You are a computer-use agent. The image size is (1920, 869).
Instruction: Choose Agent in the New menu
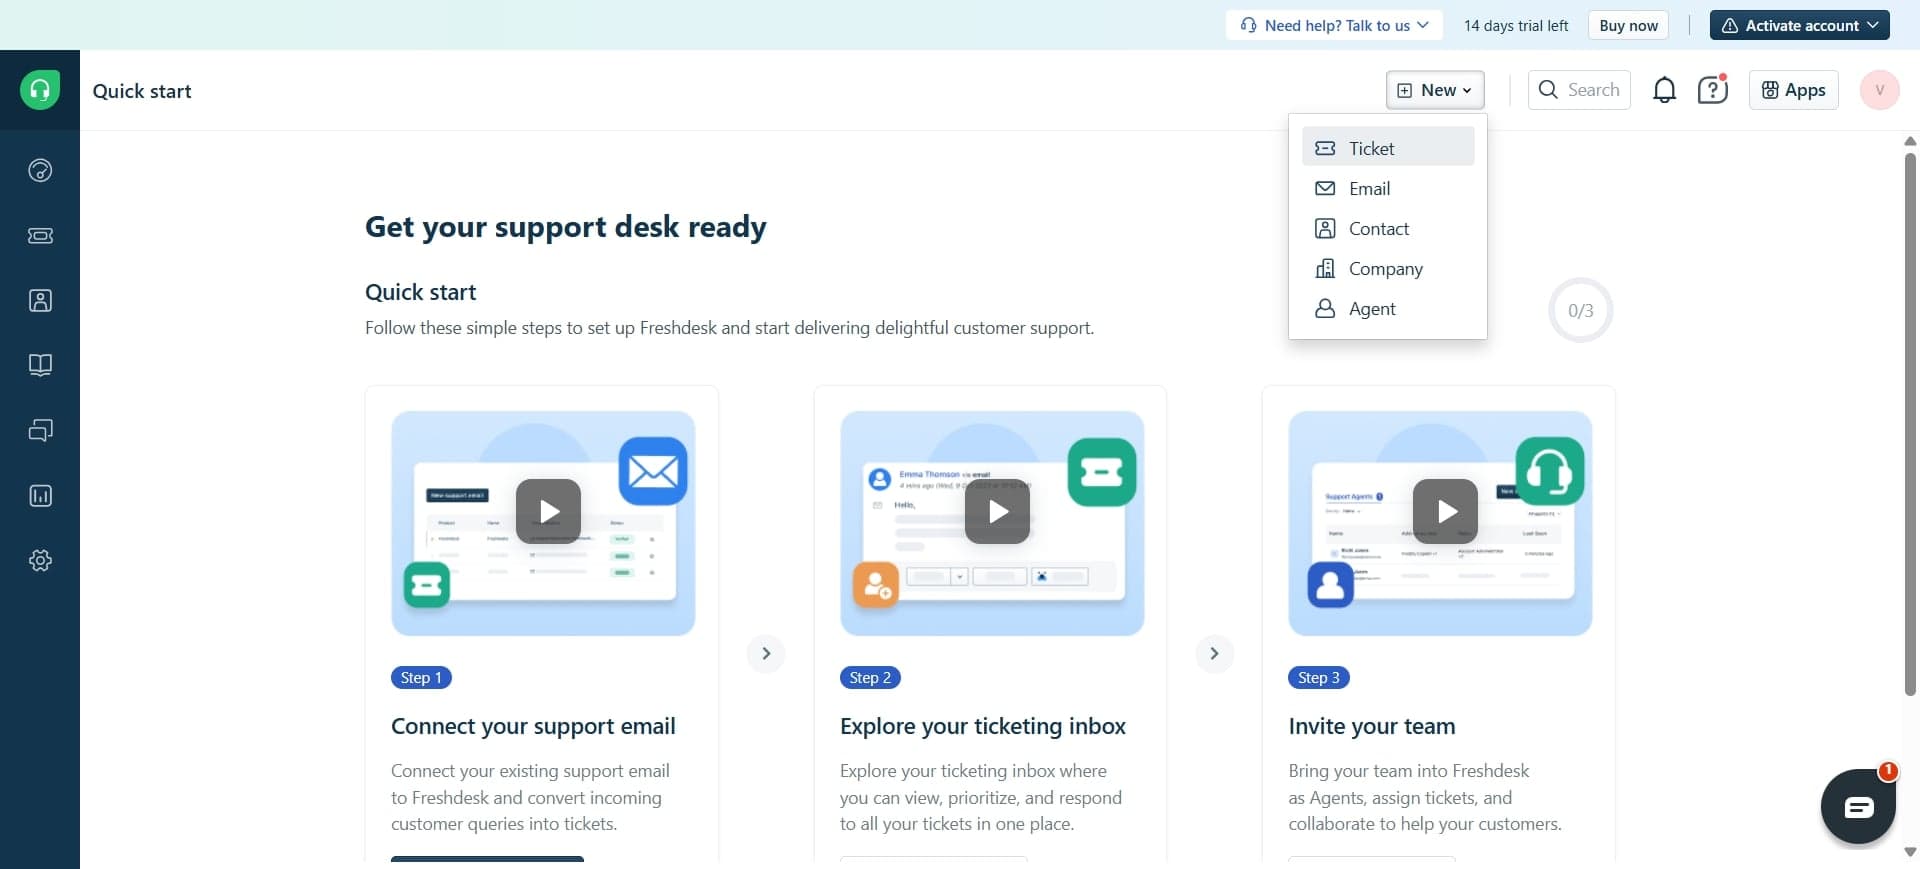click(x=1372, y=309)
